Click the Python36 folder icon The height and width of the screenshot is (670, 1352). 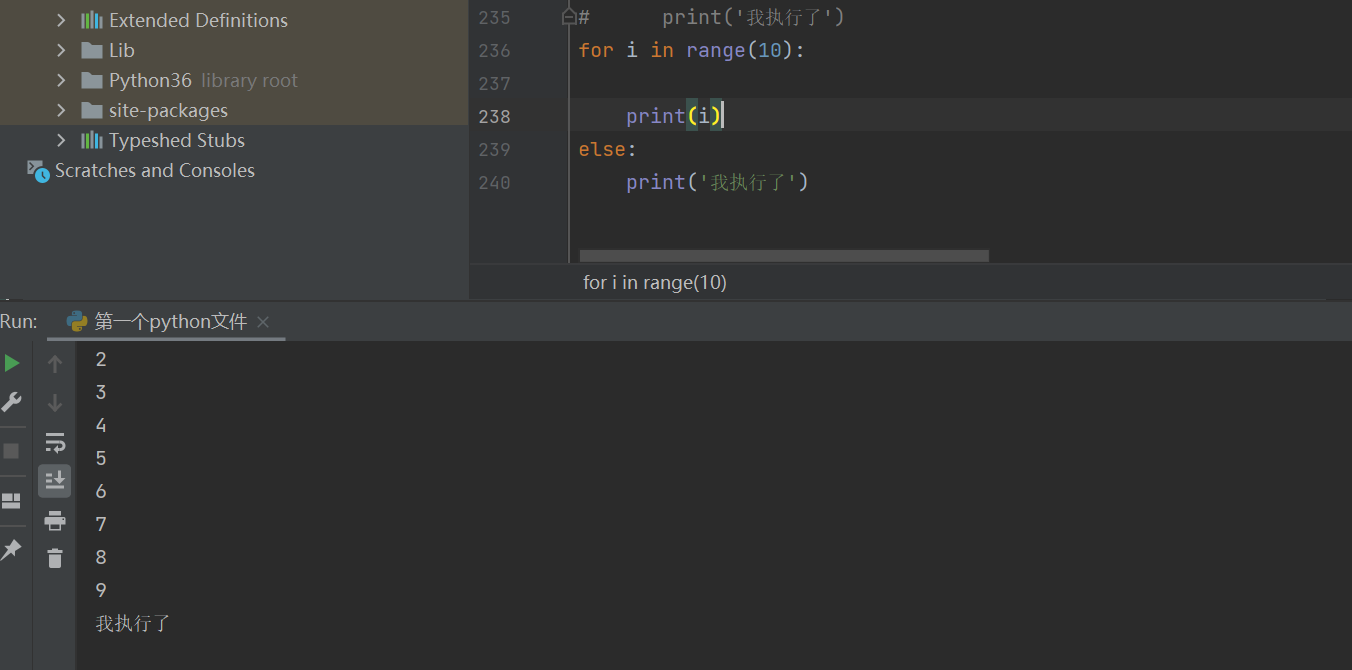click(x=92, y=80)
